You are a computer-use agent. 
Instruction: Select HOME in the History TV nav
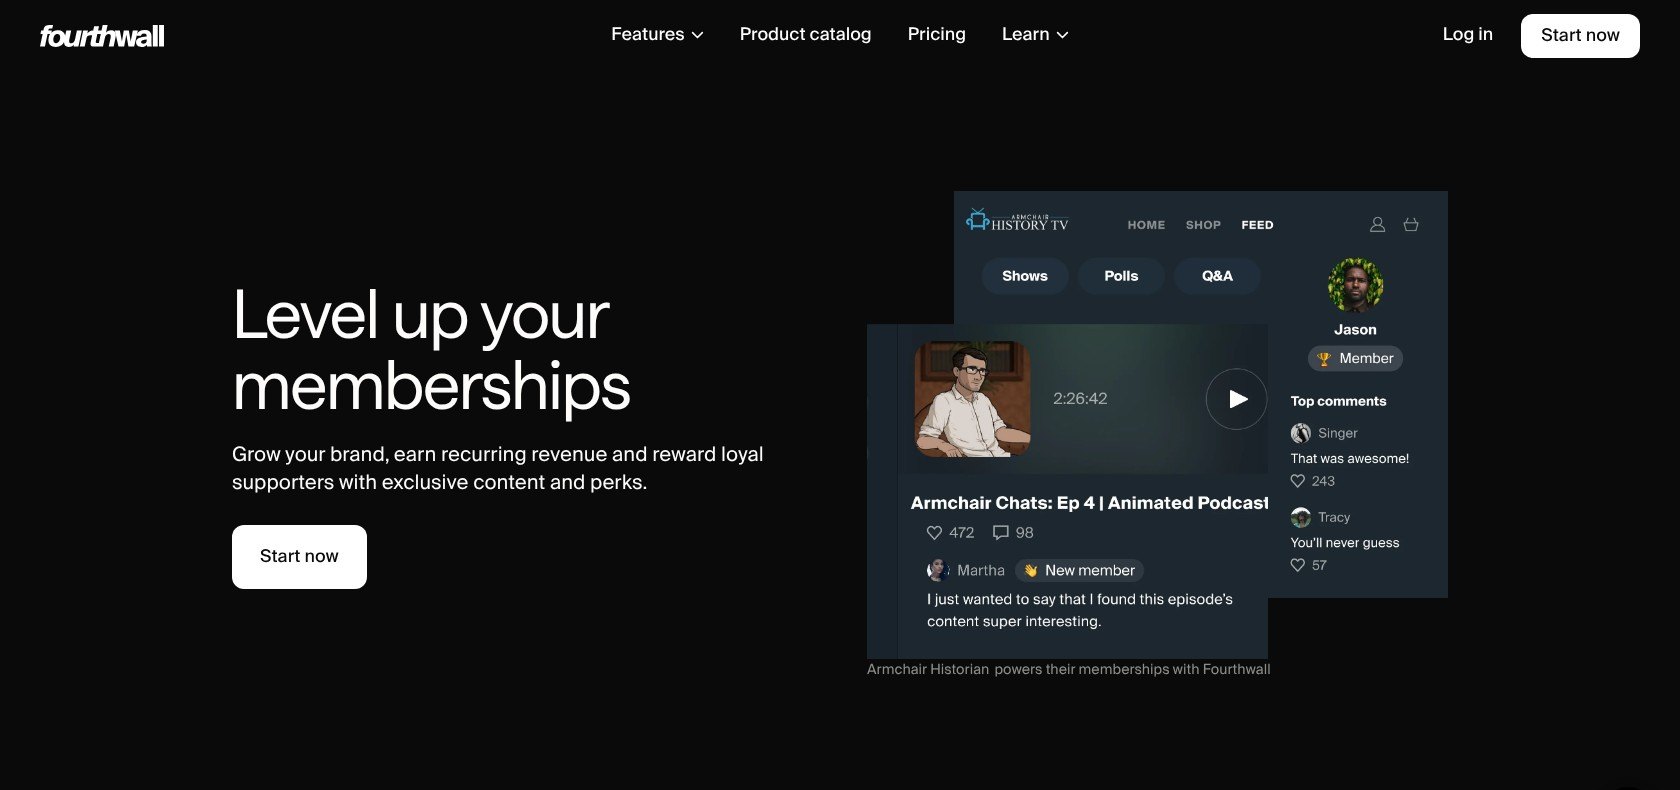pyautogui.click(x=1146, y=225)
